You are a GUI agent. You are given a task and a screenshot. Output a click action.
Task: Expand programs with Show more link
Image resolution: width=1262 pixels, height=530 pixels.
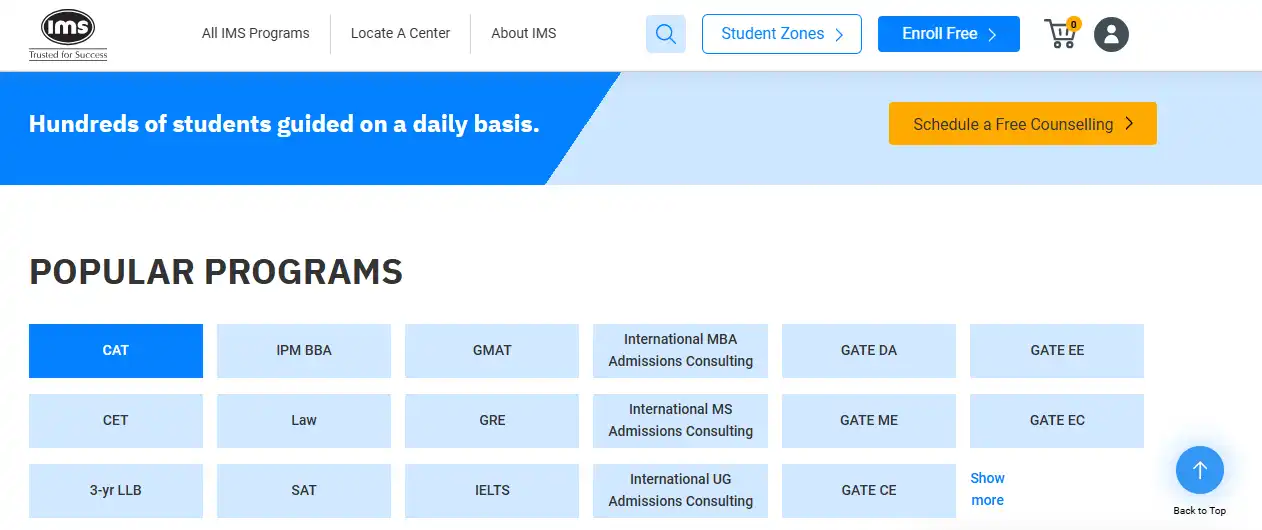click(988, 489)
